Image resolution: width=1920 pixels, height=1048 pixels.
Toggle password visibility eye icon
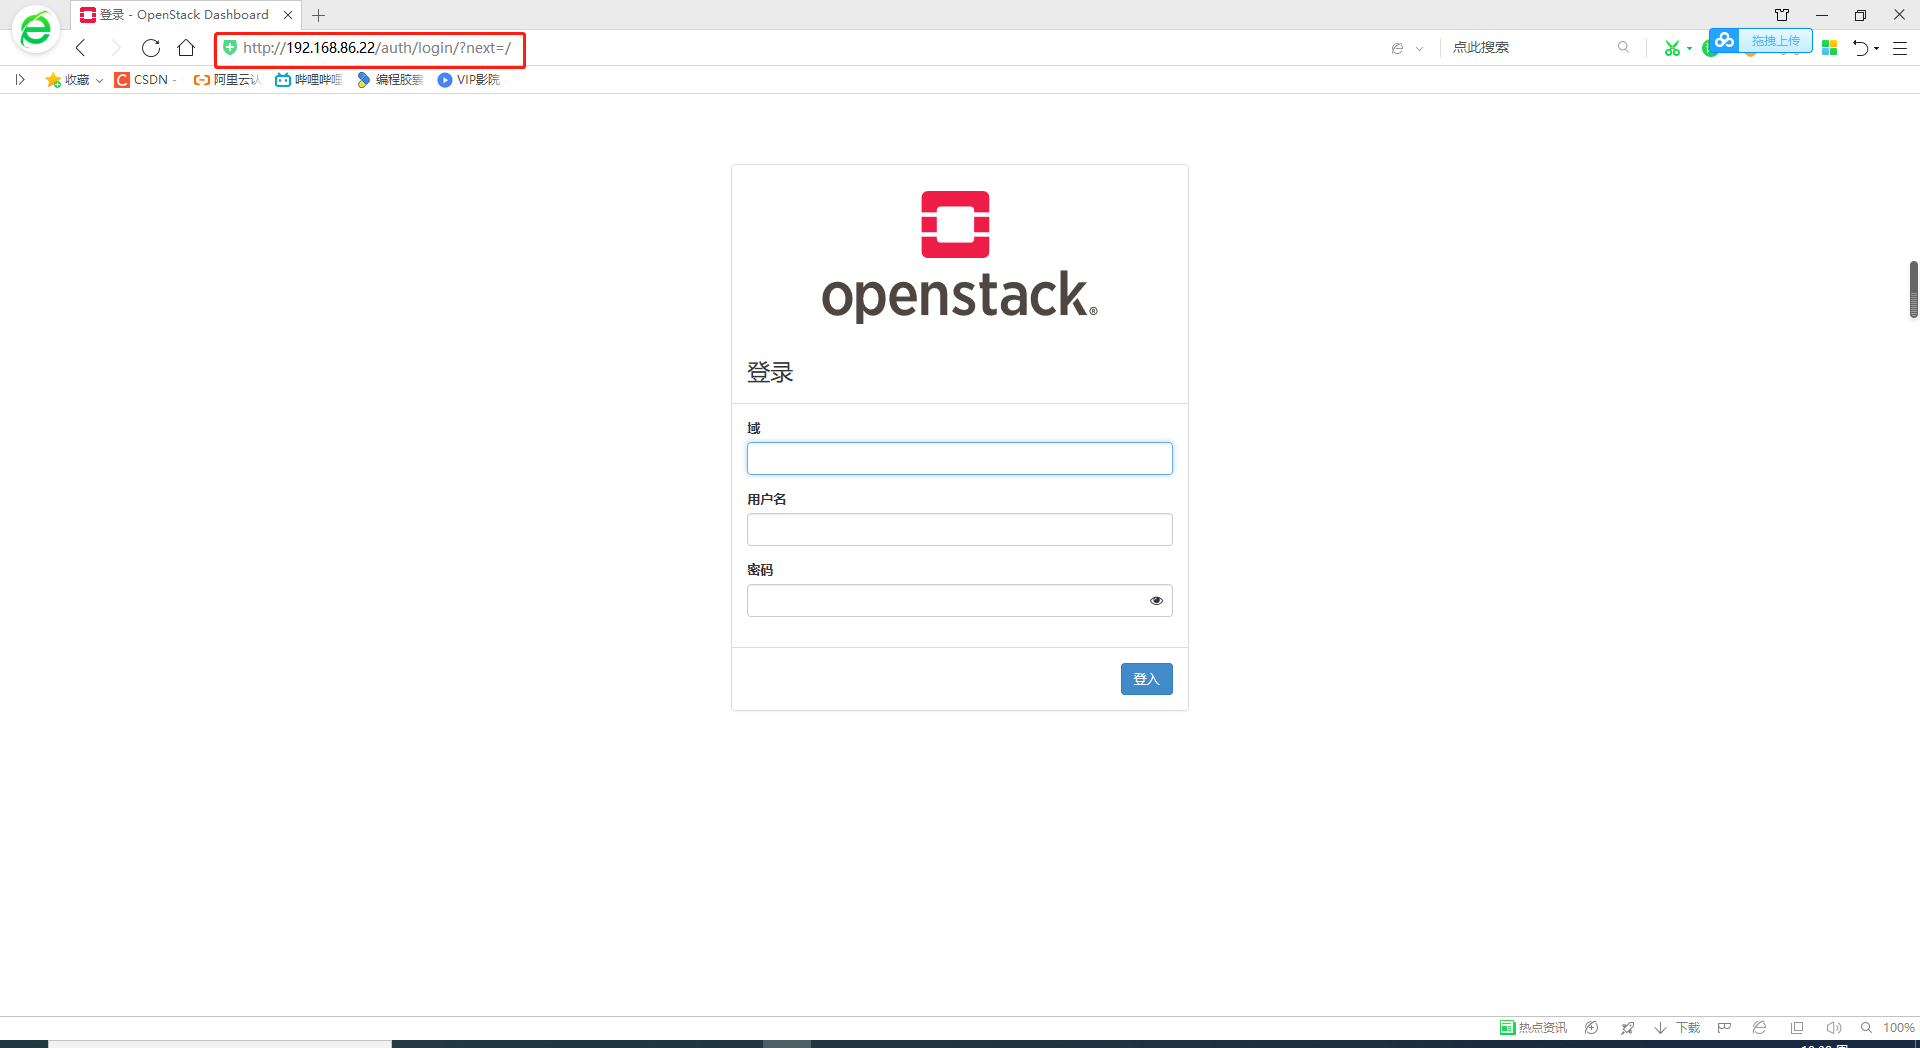point(1156,601)
